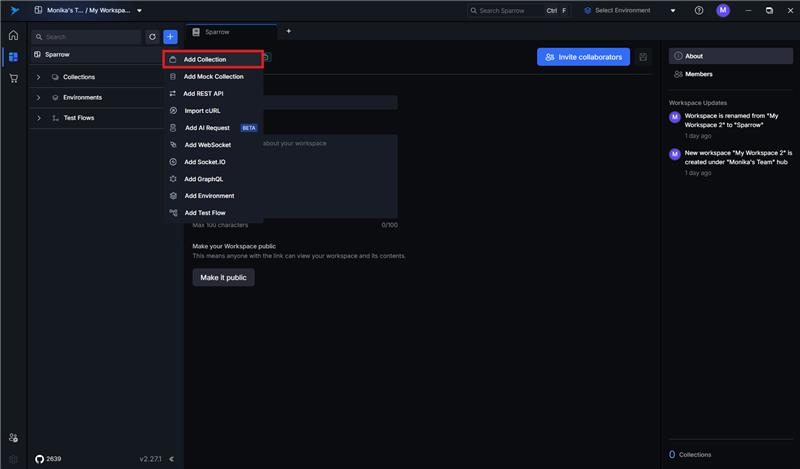Select Add GraphQL menu entry
Screen dimensions: 800x469
click(213, 179)
